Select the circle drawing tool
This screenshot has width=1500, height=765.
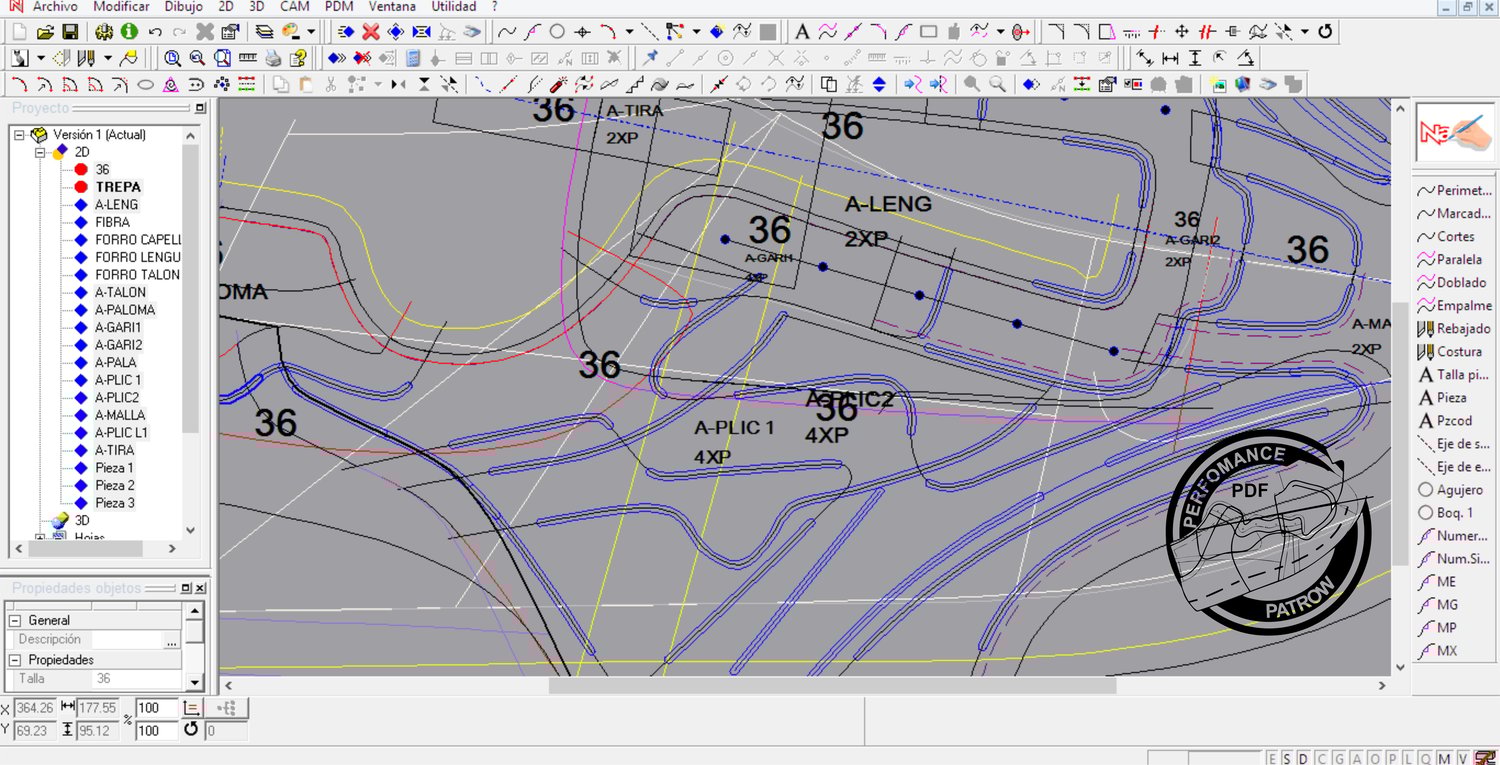[x=557, y=32]
